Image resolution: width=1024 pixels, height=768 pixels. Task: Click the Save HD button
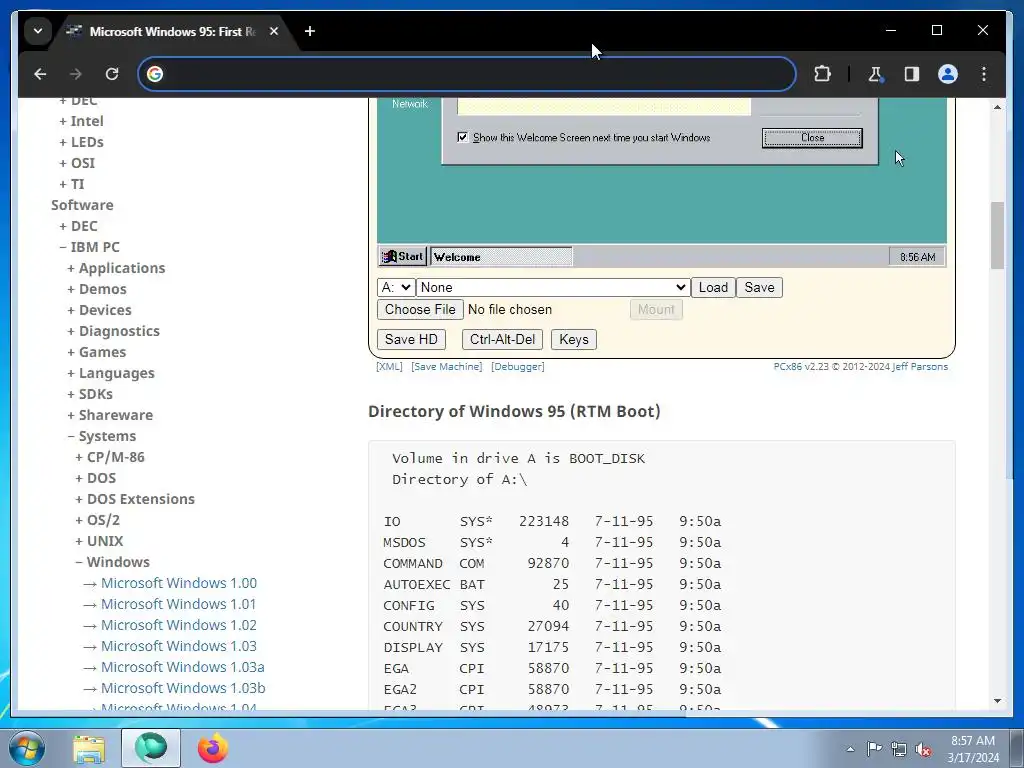click(411, 340)
